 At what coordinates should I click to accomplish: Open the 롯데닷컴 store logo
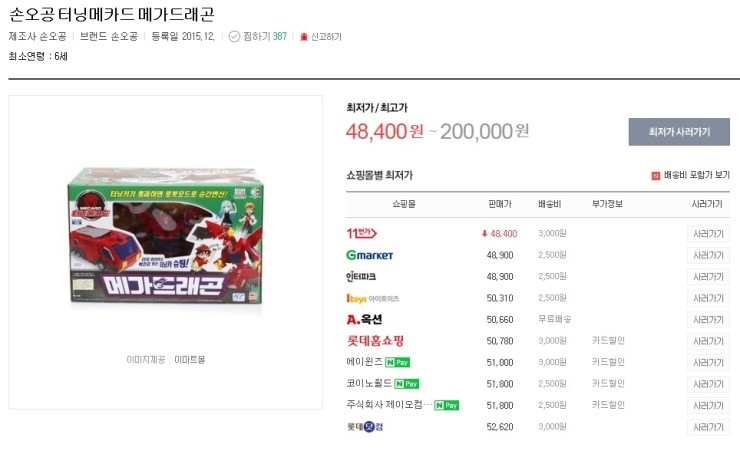(365, 427)
